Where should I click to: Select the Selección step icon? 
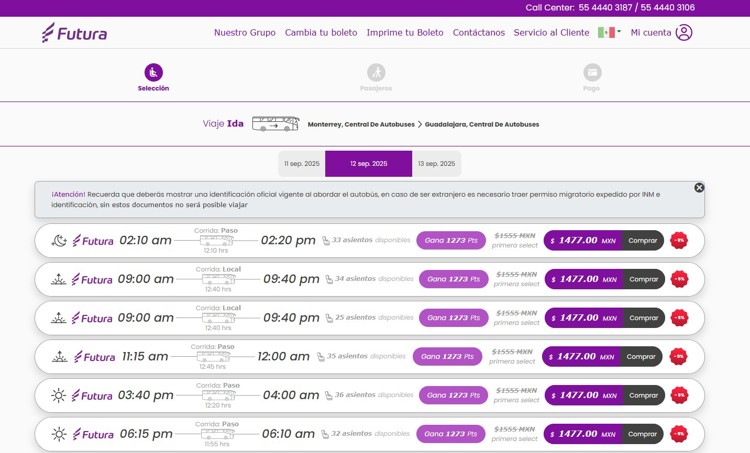coord(154,73)
